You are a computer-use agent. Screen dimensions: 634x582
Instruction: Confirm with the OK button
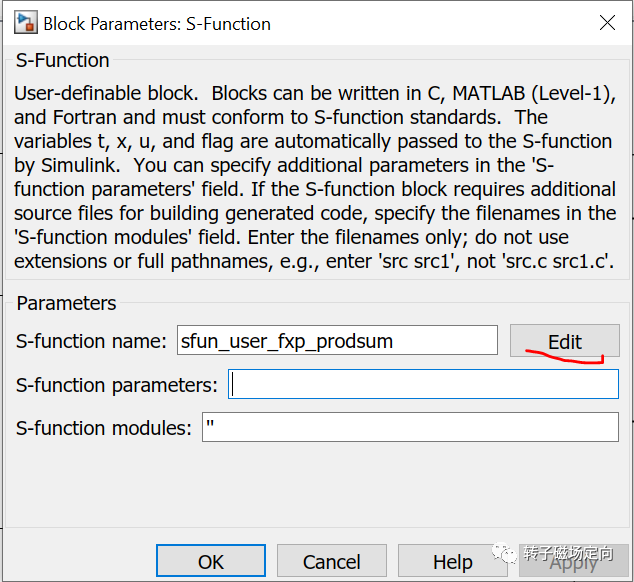[x=211, y=562]
